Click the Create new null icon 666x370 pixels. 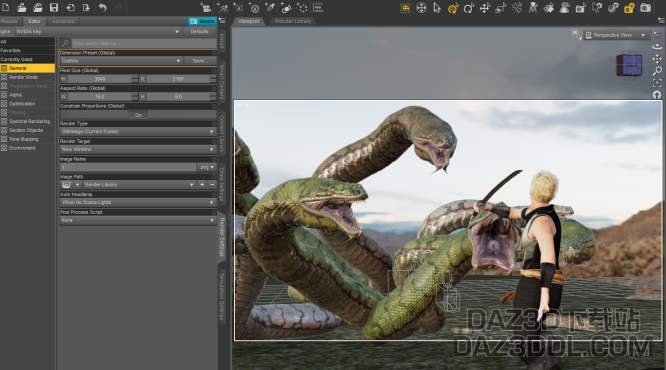(302, 8)
